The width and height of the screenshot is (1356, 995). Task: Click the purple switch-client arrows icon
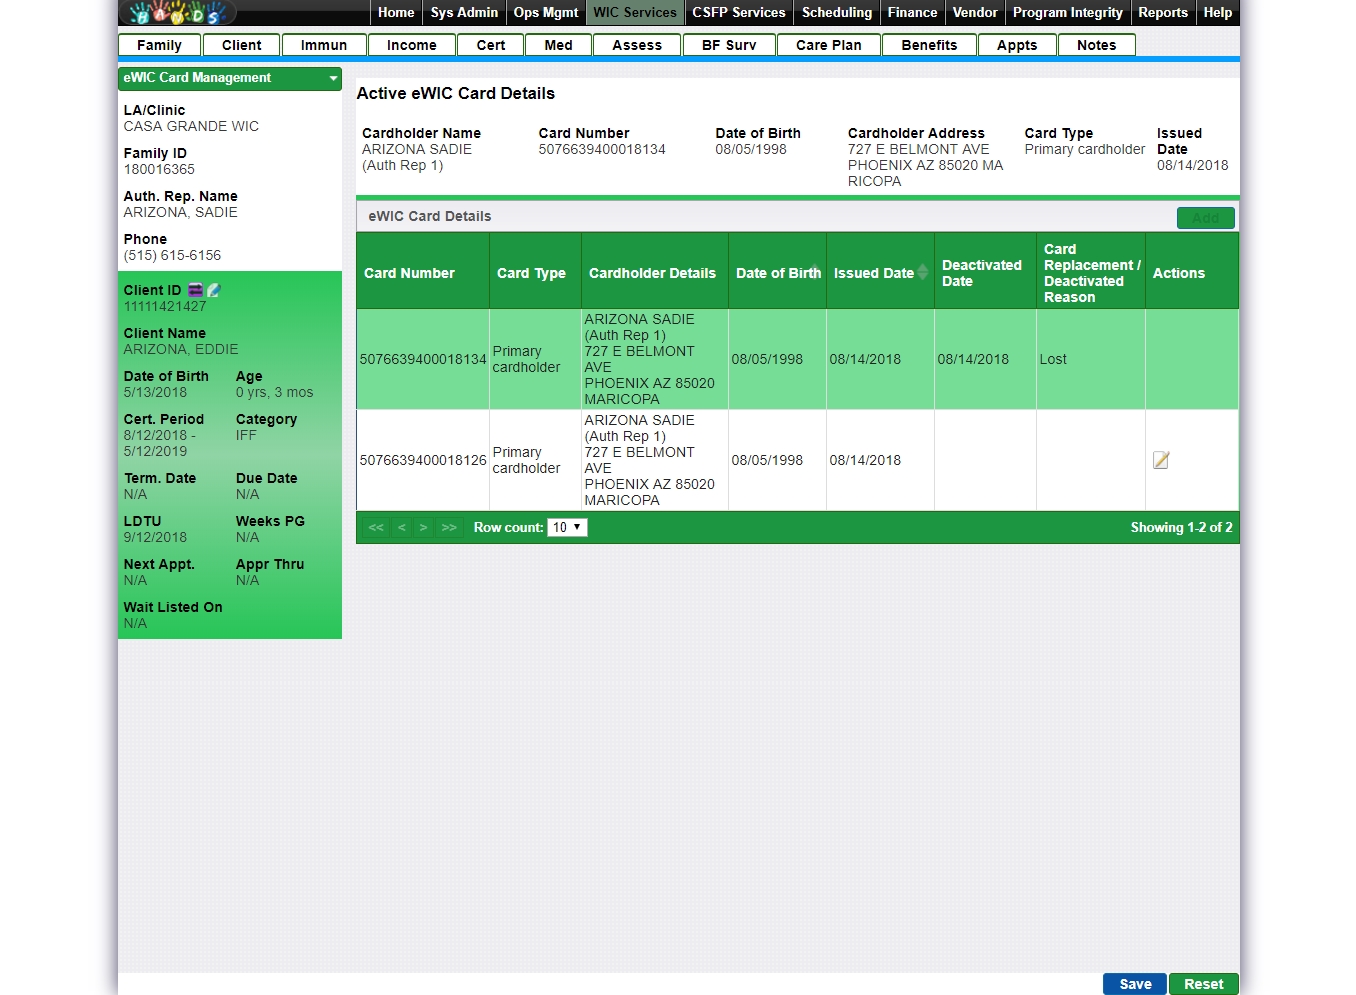pyautogui.click(x=195, y=290)
